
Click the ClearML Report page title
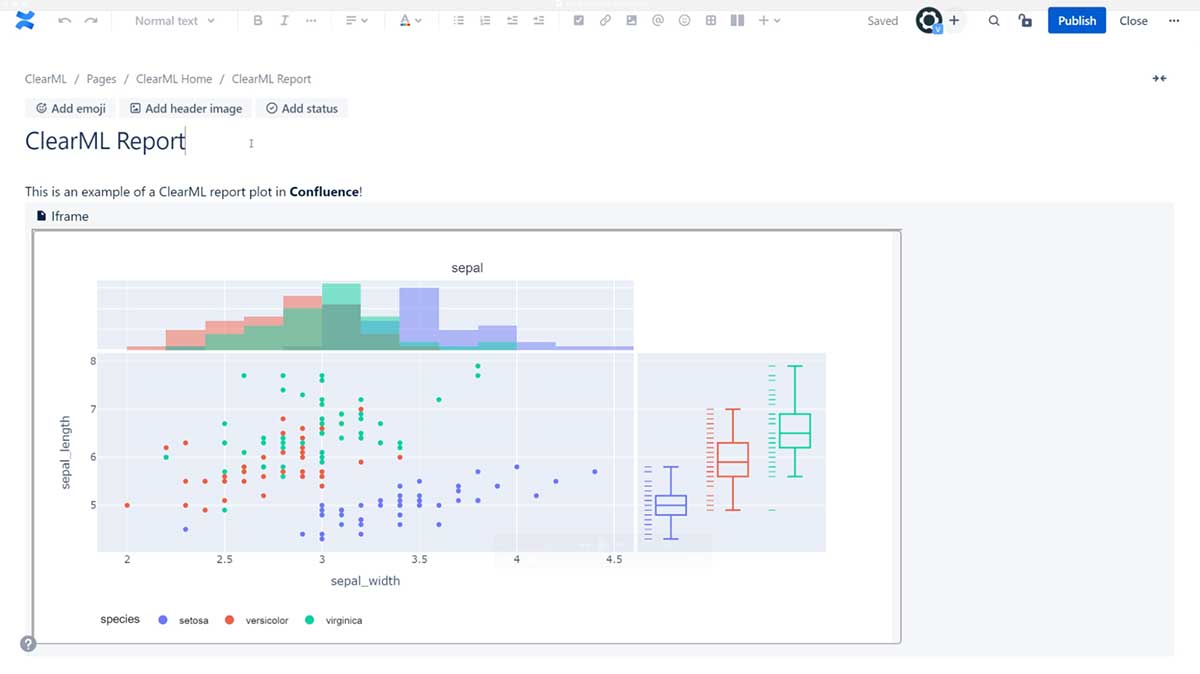(x=105, y=141)
